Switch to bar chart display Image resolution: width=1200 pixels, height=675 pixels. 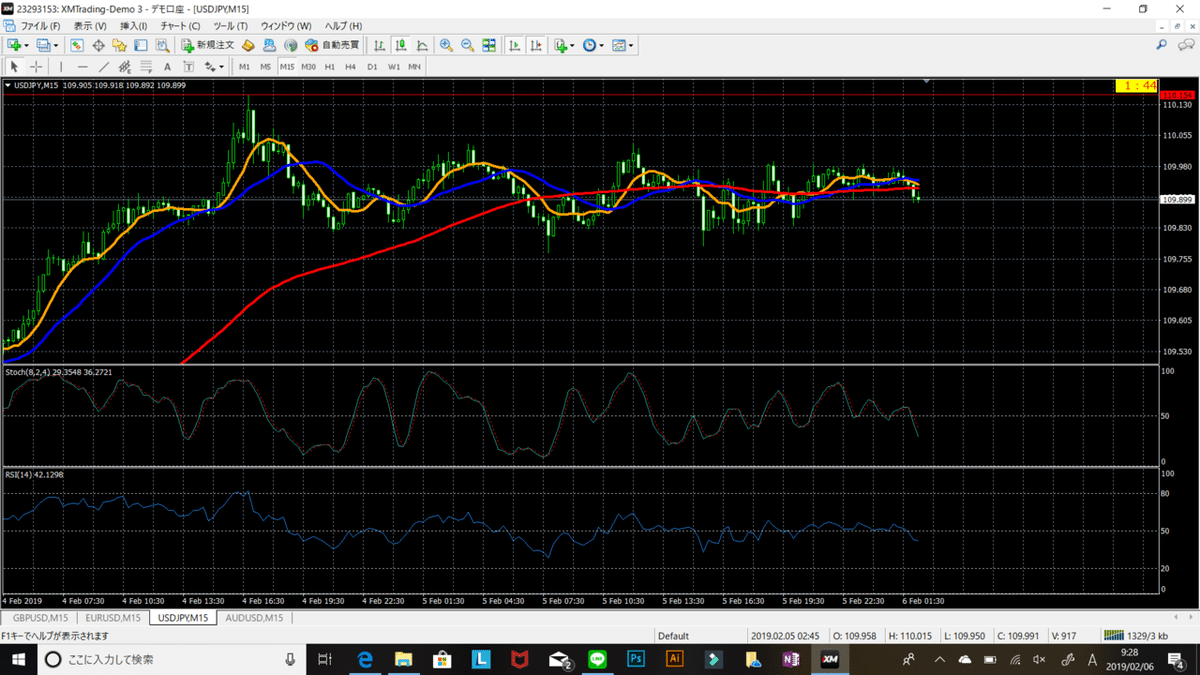pos(379,45)
